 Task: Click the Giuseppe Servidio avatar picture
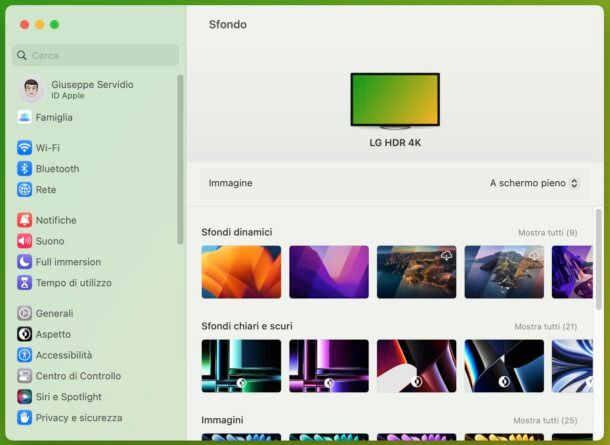click(x=32, y=89)
